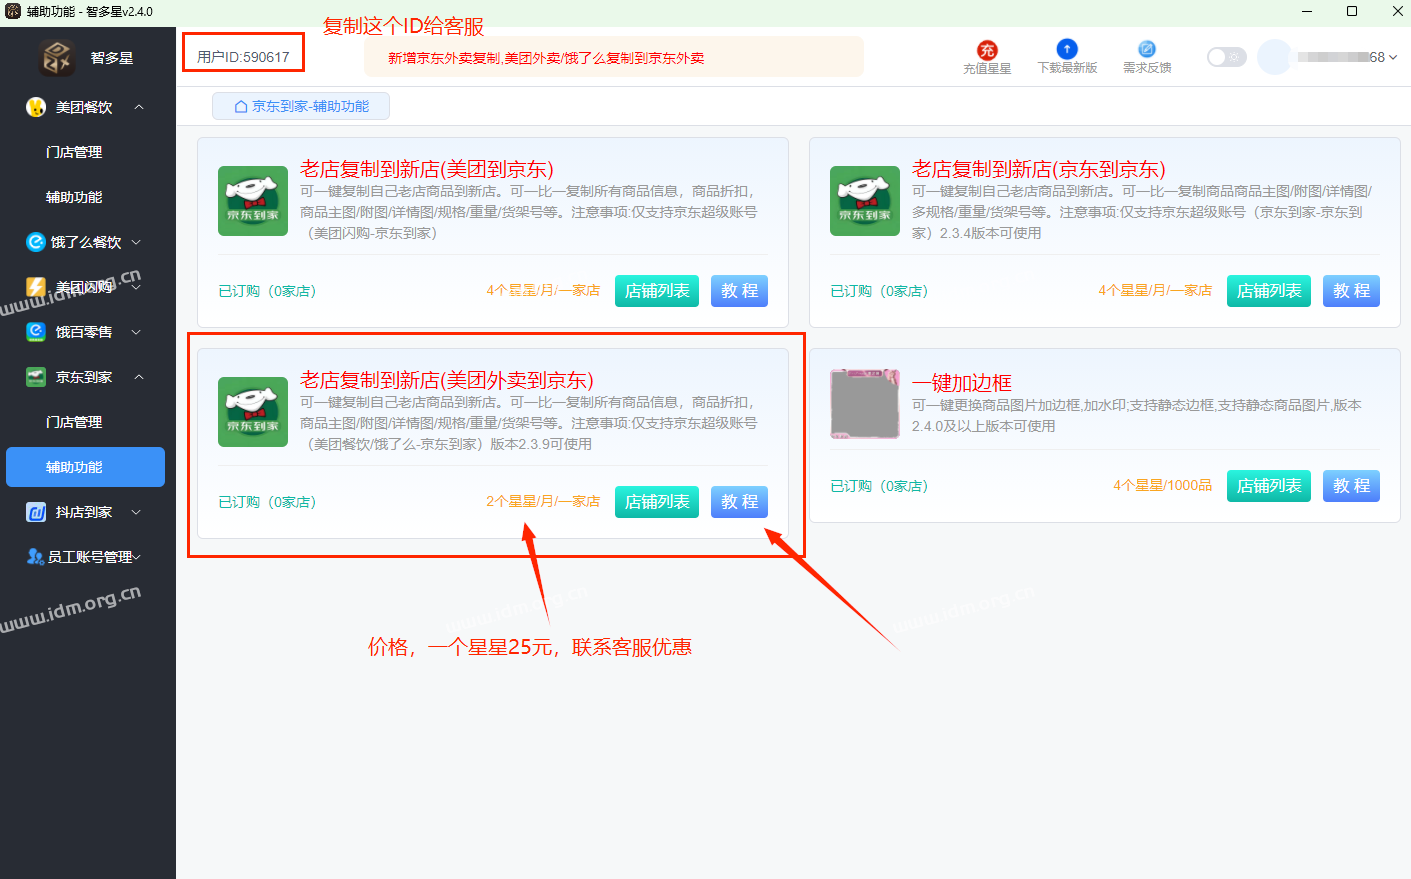
Task: Click the user avatar circle
Action: click(1275, 57)
